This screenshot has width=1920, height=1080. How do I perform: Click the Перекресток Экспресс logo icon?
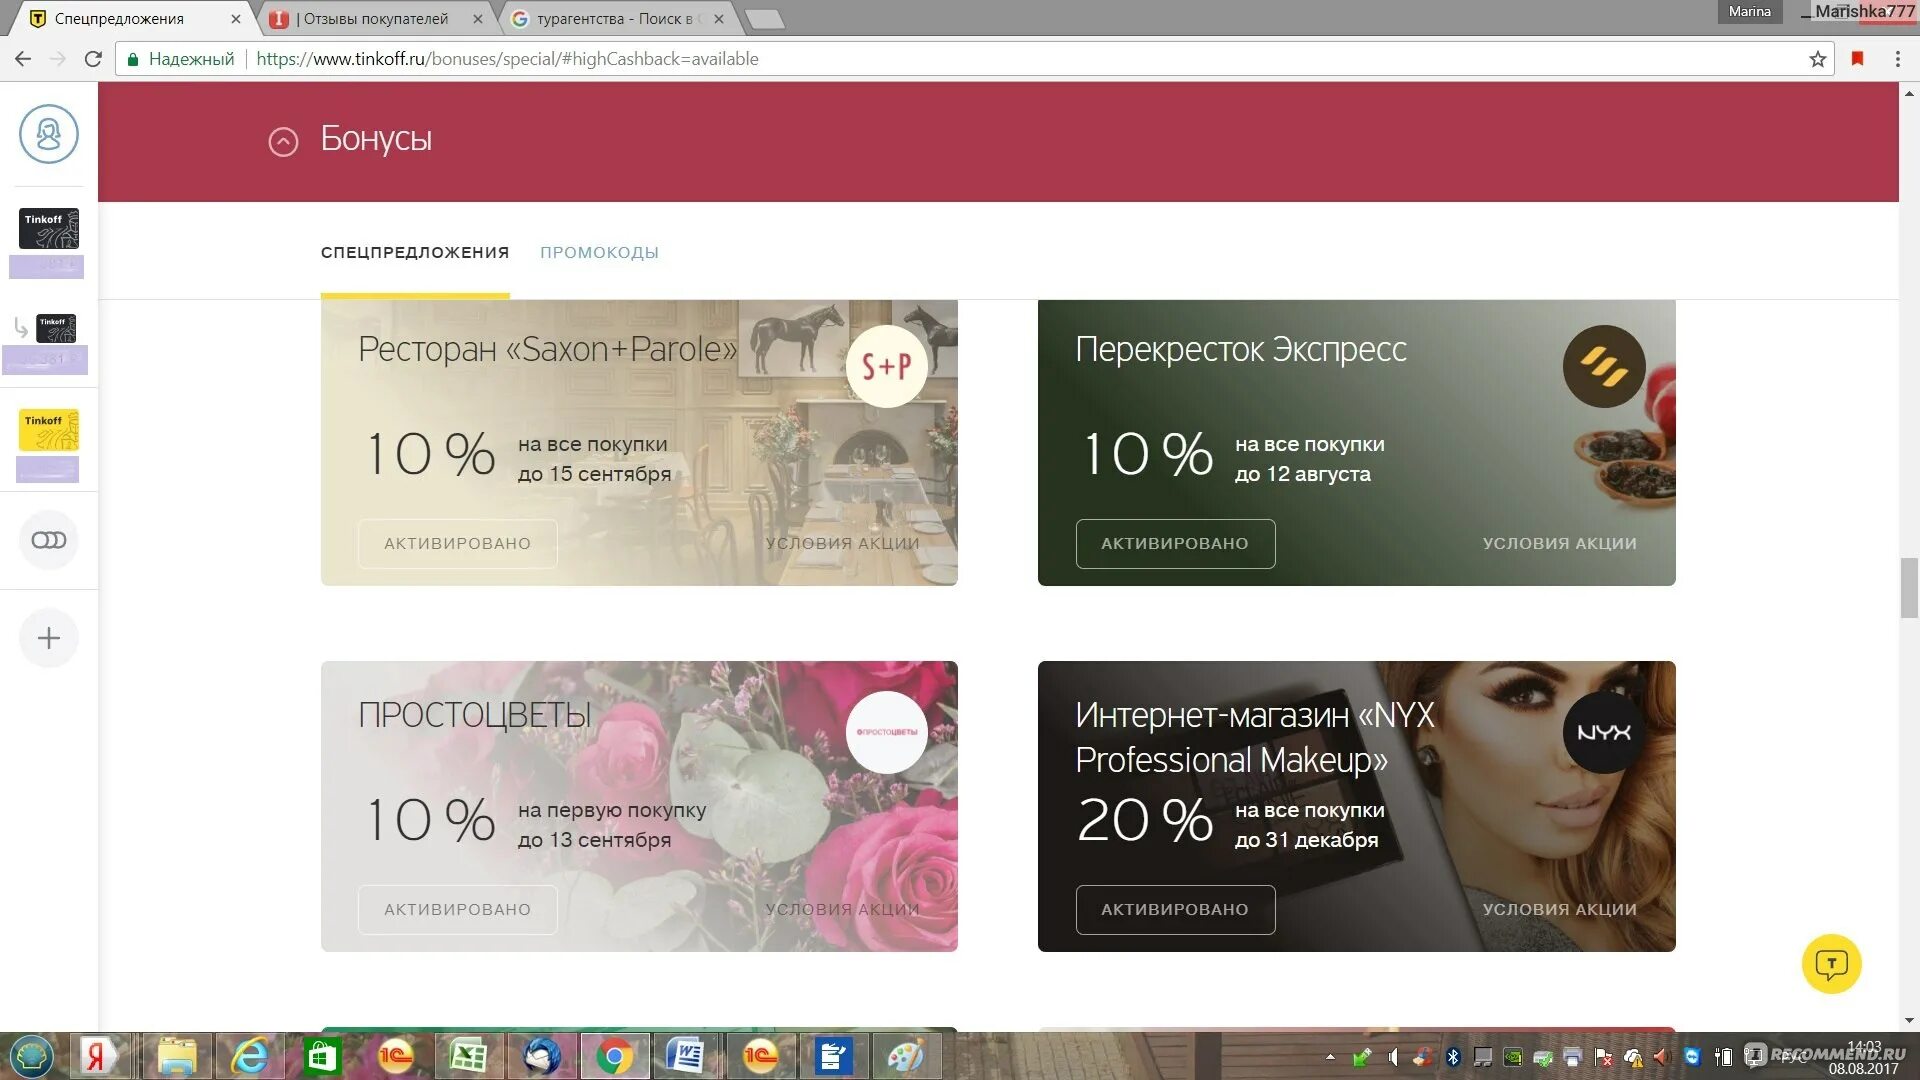pos(1603,366)
